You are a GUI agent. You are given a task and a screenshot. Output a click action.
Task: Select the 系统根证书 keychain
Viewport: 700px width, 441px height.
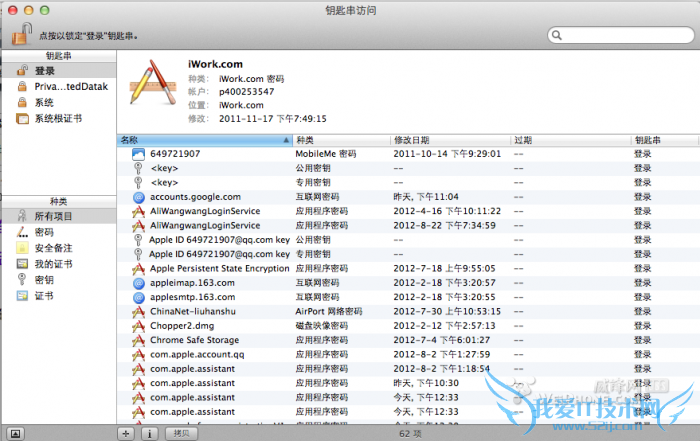pos(59,119)
